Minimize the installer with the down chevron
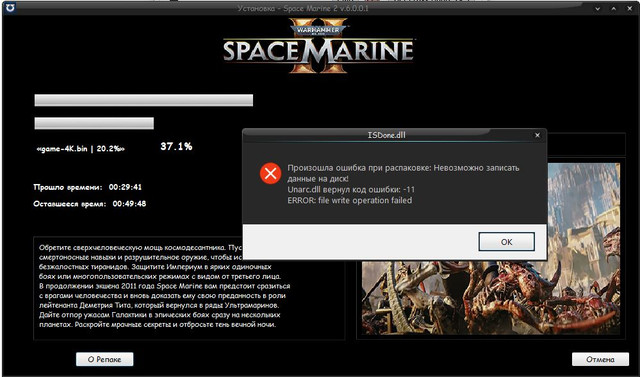This screenshot has height=377, width=640. [598, 8]
